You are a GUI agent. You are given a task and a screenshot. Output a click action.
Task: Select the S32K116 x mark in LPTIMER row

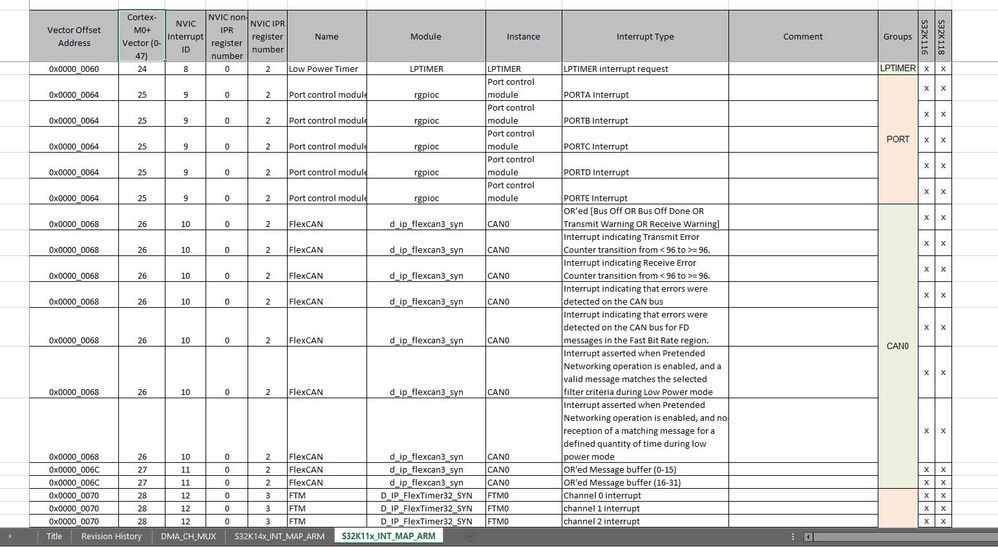(x=926, y=69)
